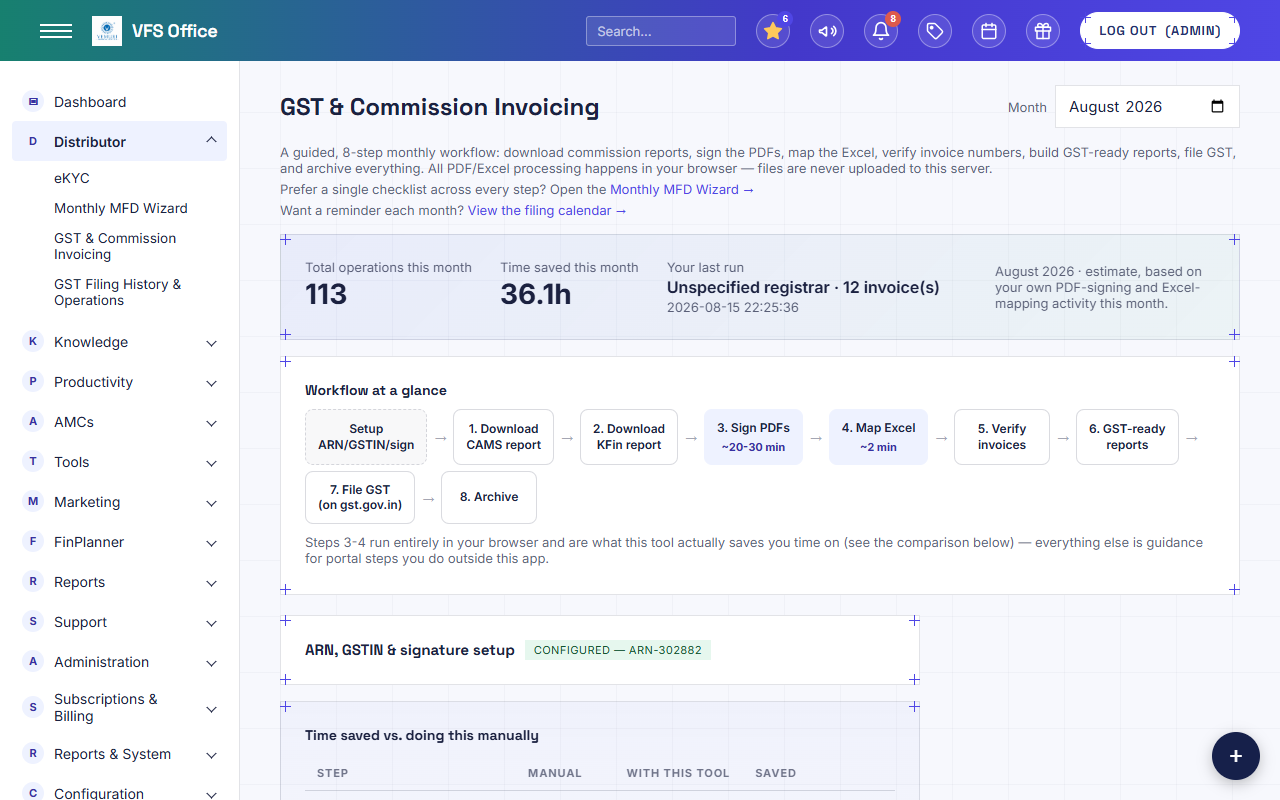This screenshot has height=800, width=1280.
Task: Open the gift icon in header
Action: tap(1043, 31)
